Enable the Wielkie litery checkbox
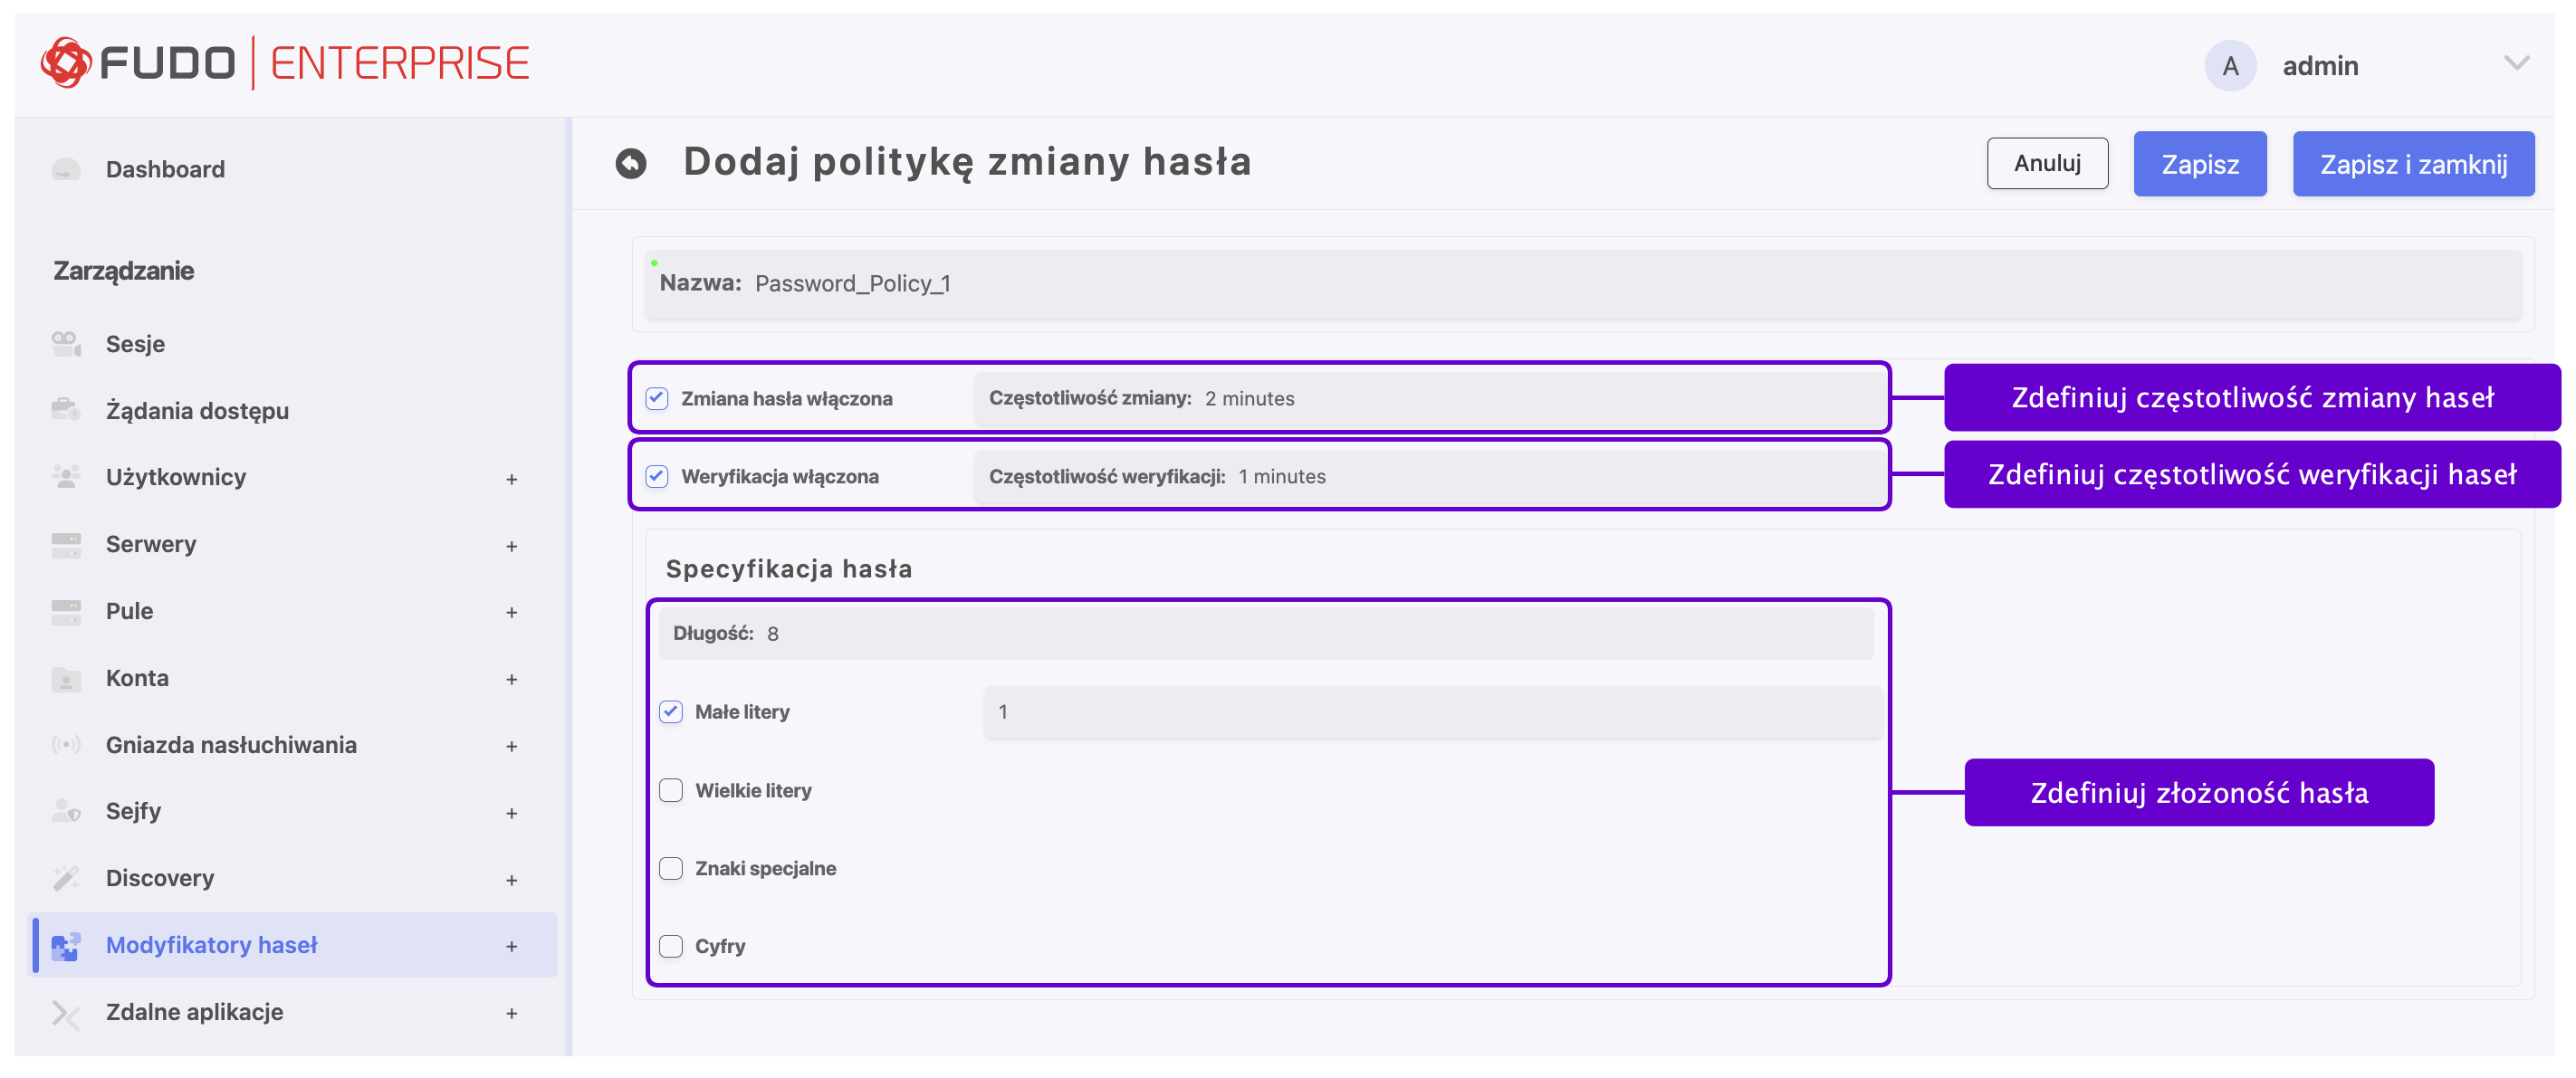 coord(671,790)
